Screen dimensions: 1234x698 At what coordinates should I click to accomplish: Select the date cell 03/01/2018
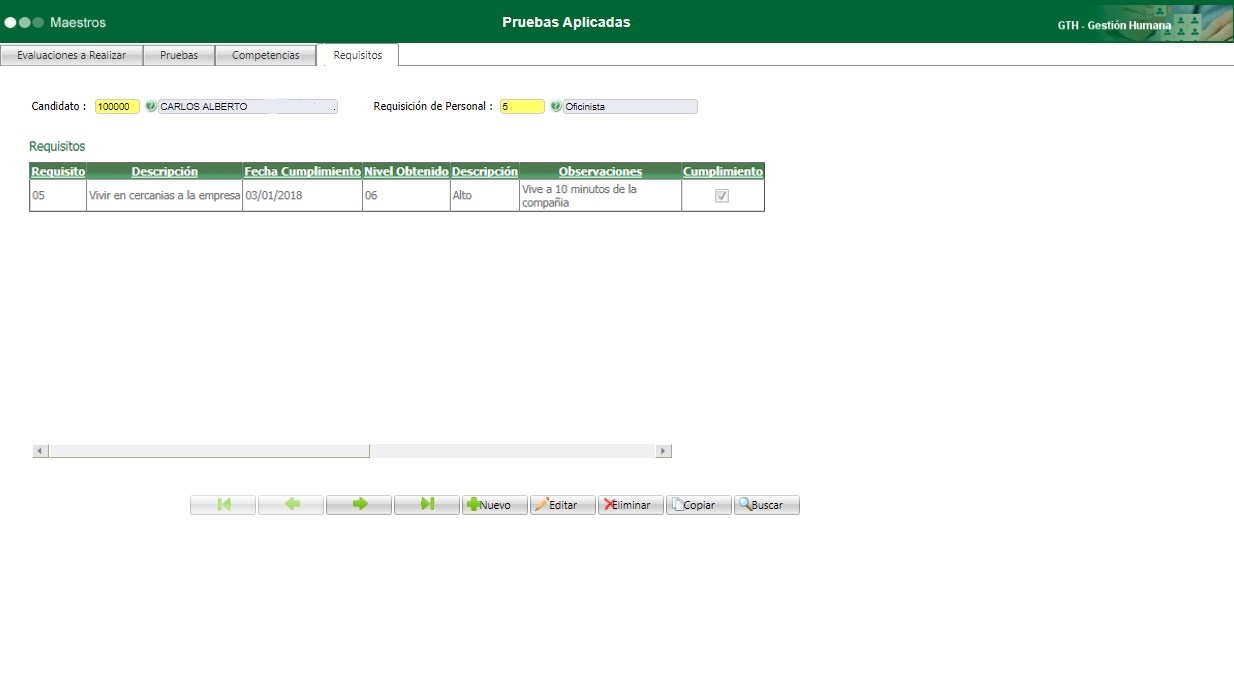tap(302, 196)
